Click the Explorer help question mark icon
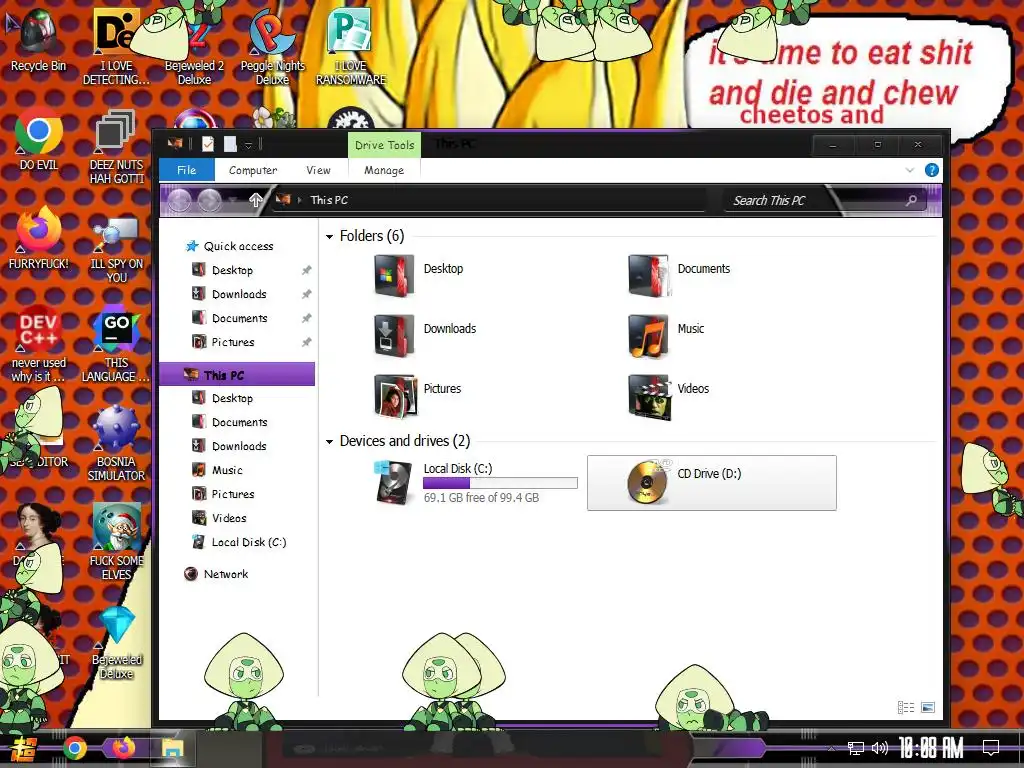Screen dimensions: 1024x768 point(932,170)
